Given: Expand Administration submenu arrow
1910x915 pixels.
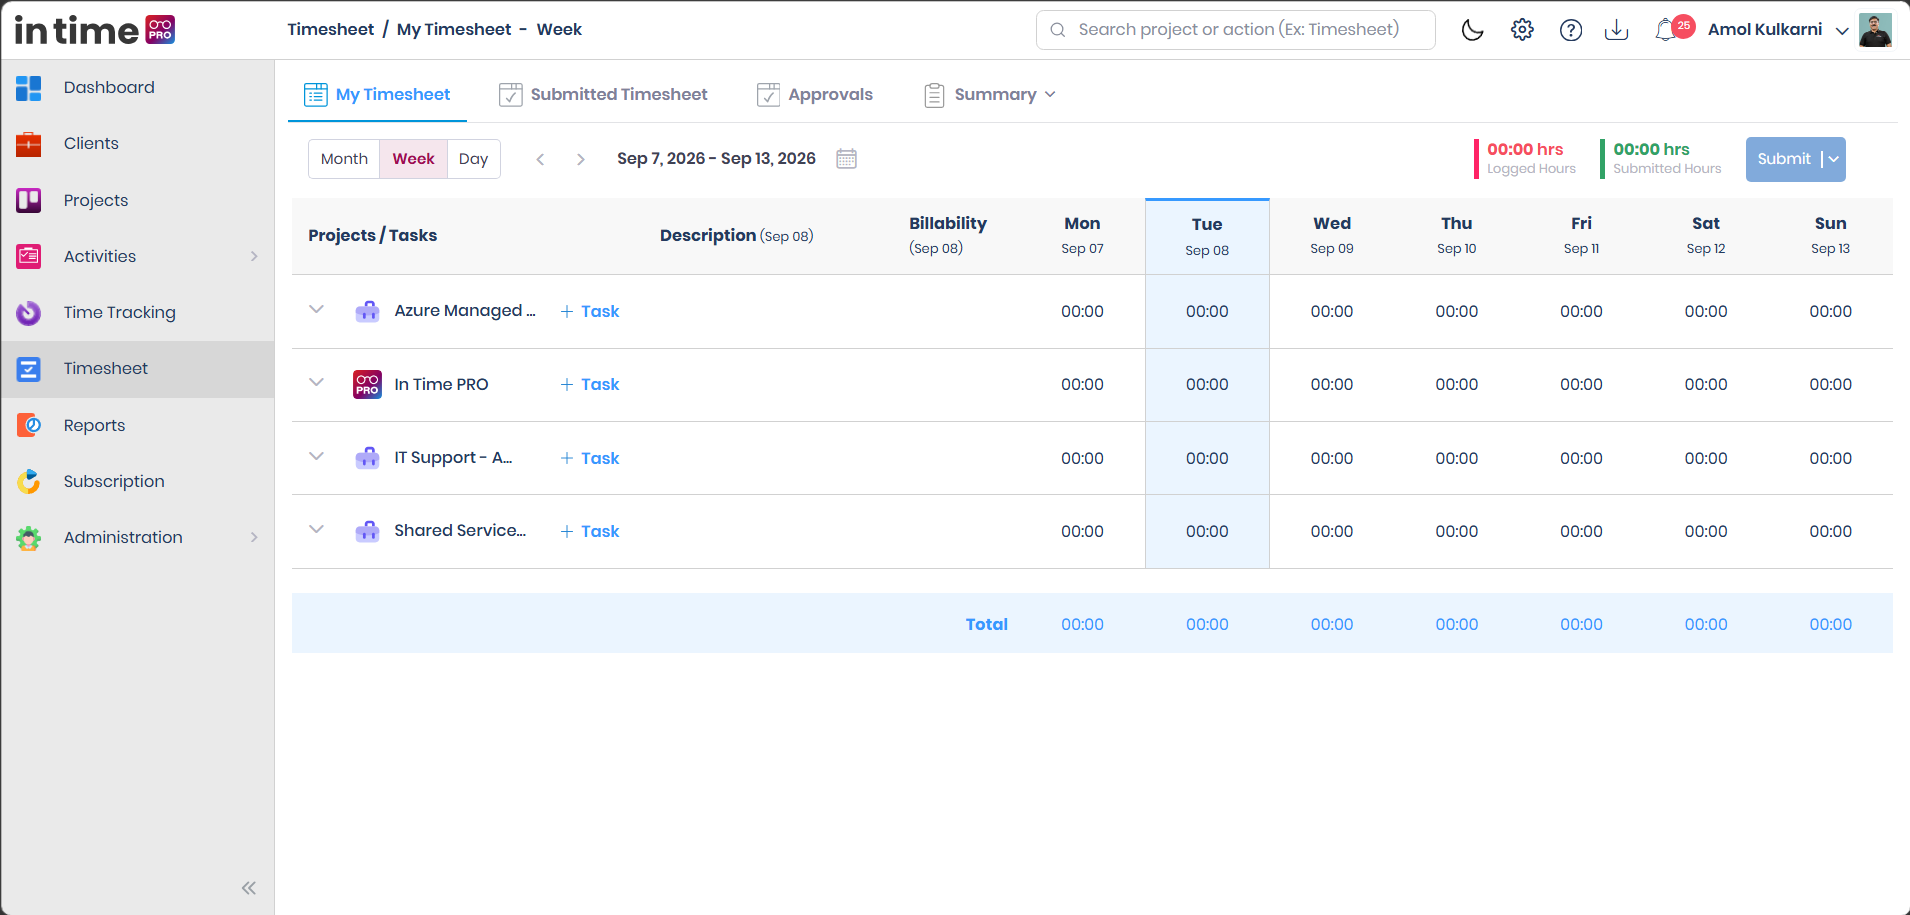Looking at the screenshot, I should pos(254,537).
